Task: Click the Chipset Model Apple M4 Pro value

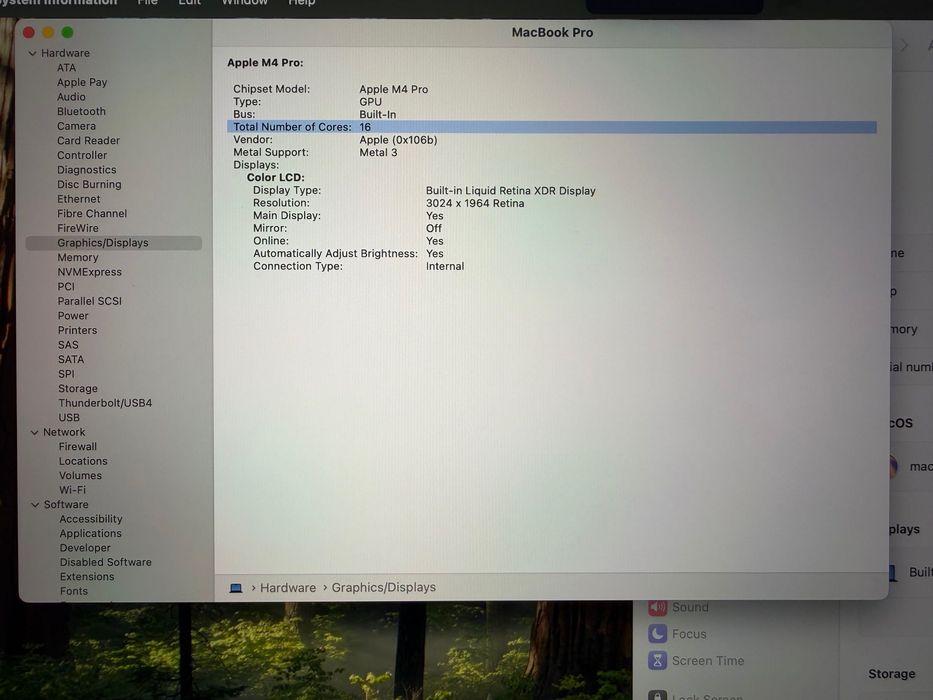Action: (394, 89)
